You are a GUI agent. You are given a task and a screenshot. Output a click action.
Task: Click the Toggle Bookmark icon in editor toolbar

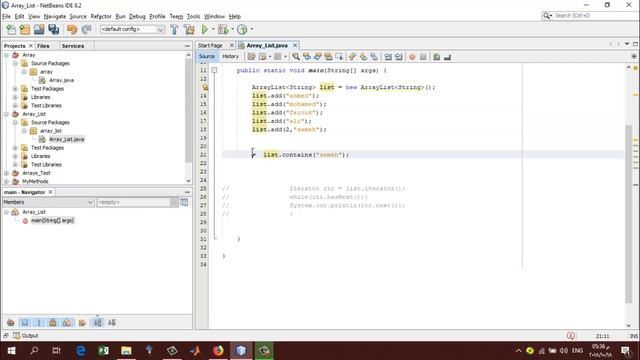(x=374, y=57)
